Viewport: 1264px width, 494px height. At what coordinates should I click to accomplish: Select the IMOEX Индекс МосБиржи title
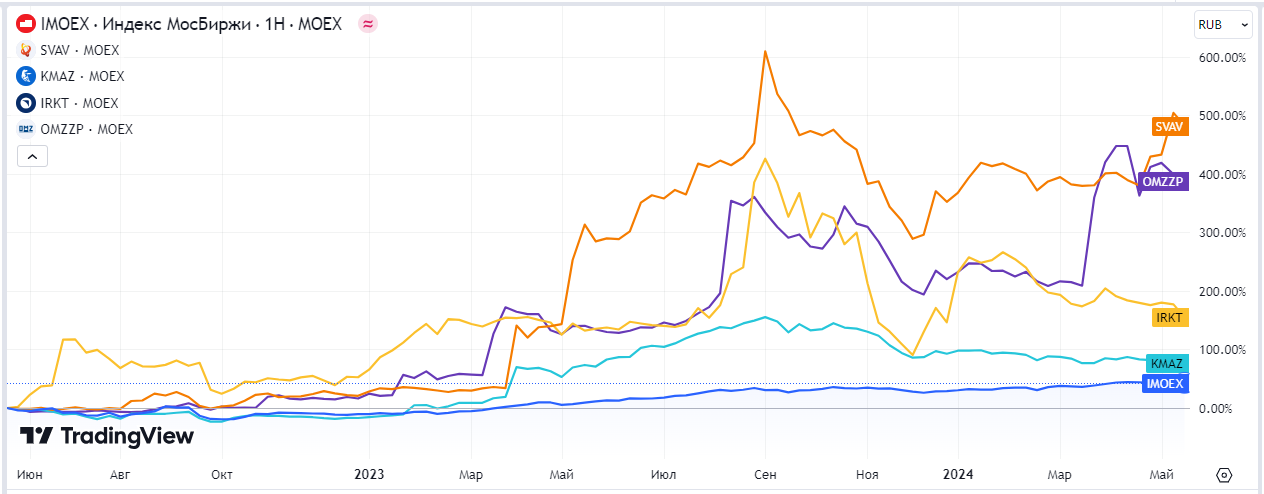pos(190,24)
